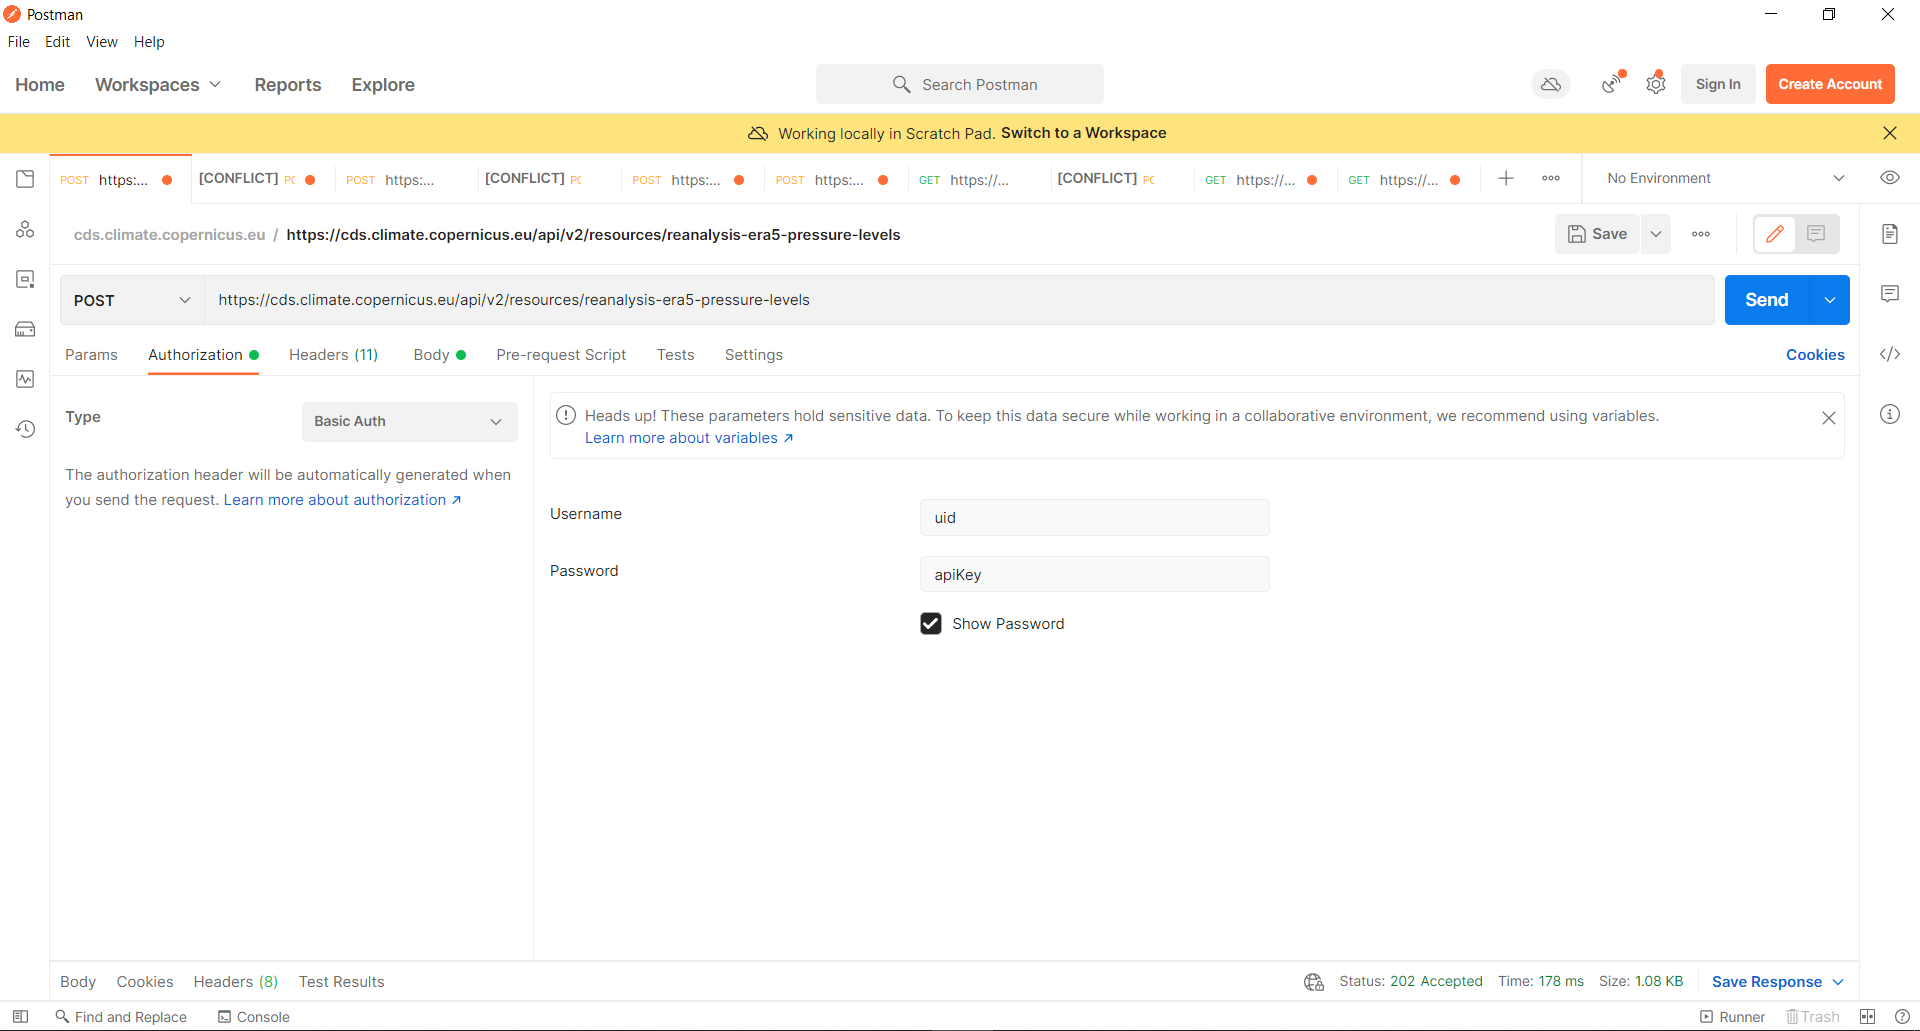
Task: Open the Documentation icon in right sidebar
Action: point(1890,234)
